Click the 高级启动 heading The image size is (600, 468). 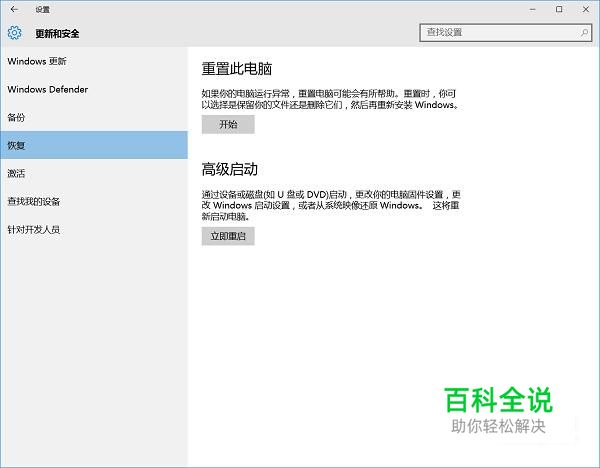pos(230,169)
